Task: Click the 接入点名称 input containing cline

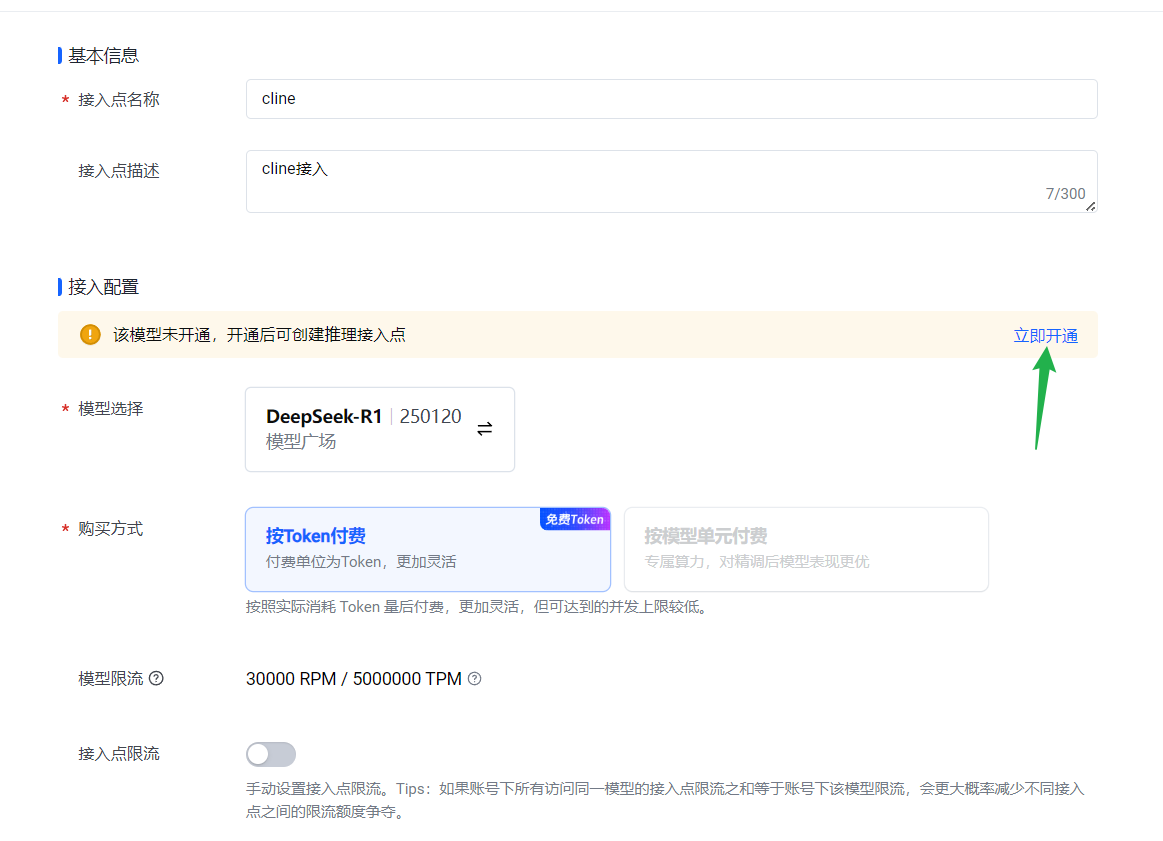Action: (671, 99)
